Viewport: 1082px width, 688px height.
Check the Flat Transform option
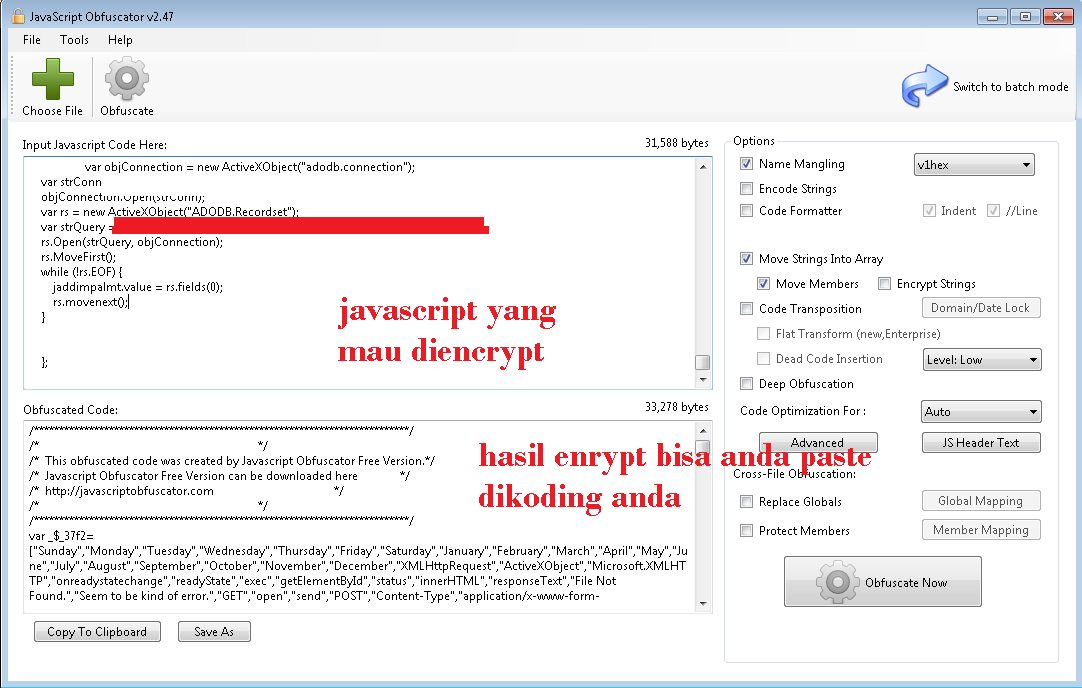tap(763, 333)
